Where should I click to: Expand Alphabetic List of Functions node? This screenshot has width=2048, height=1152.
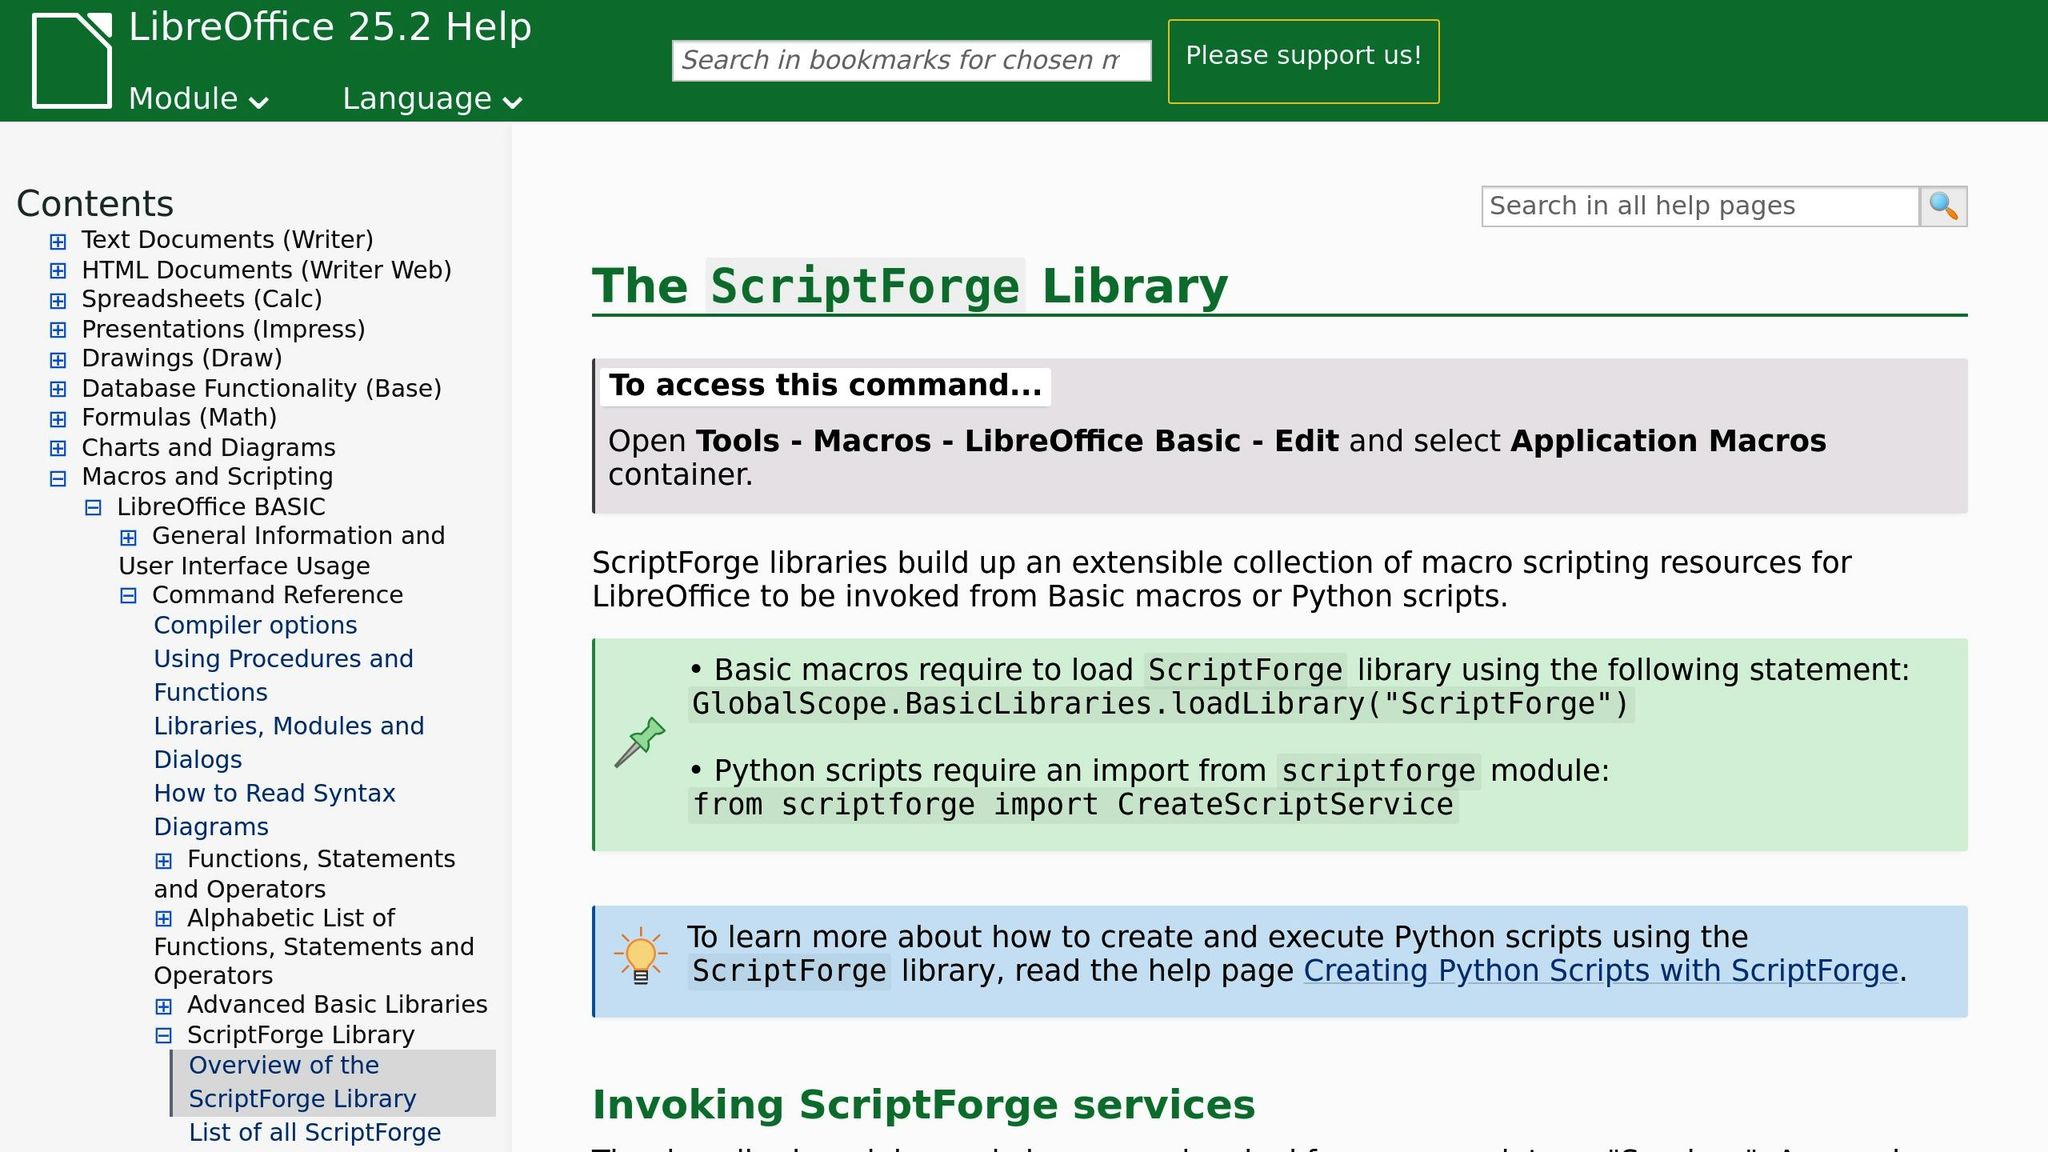coord(164,918)
